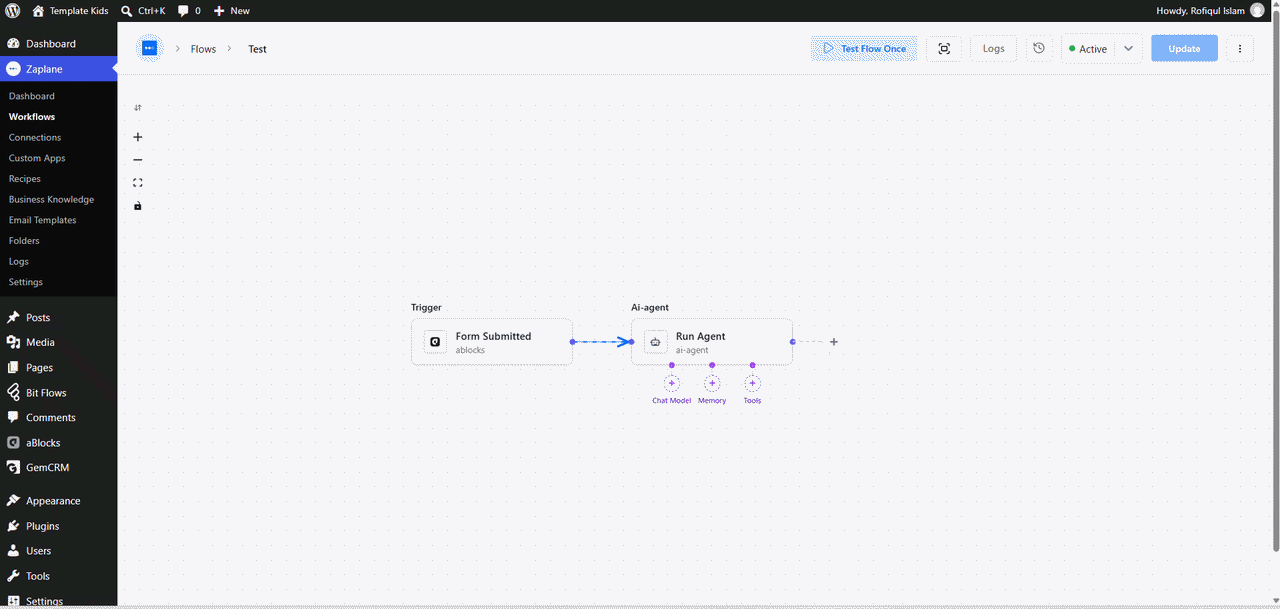Add Memory to the agent
This screenshot has width=1280, height=609.
coord(712,384)
